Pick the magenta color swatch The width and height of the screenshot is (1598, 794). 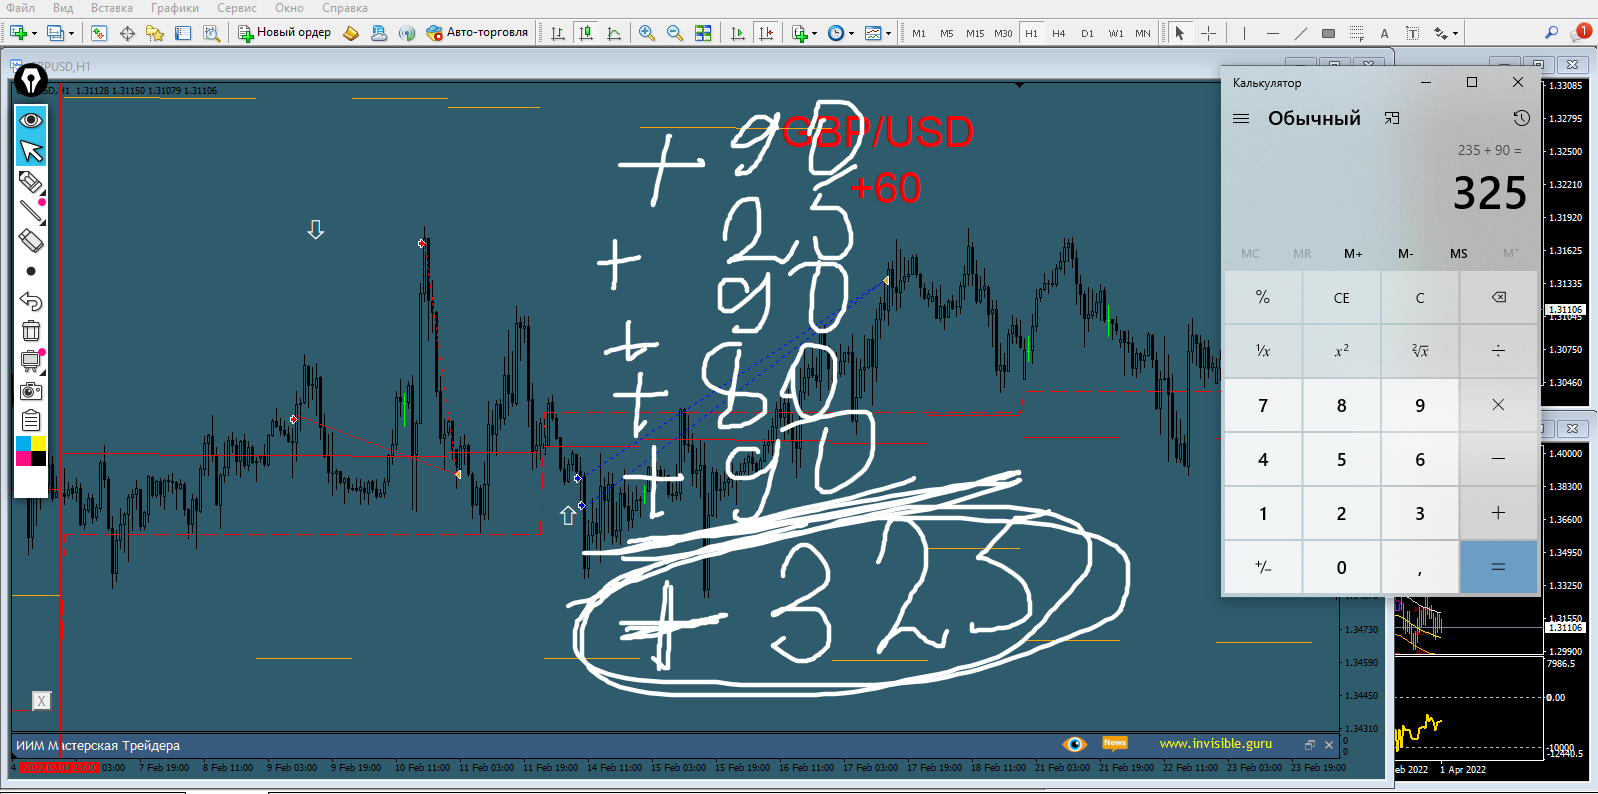23,459
